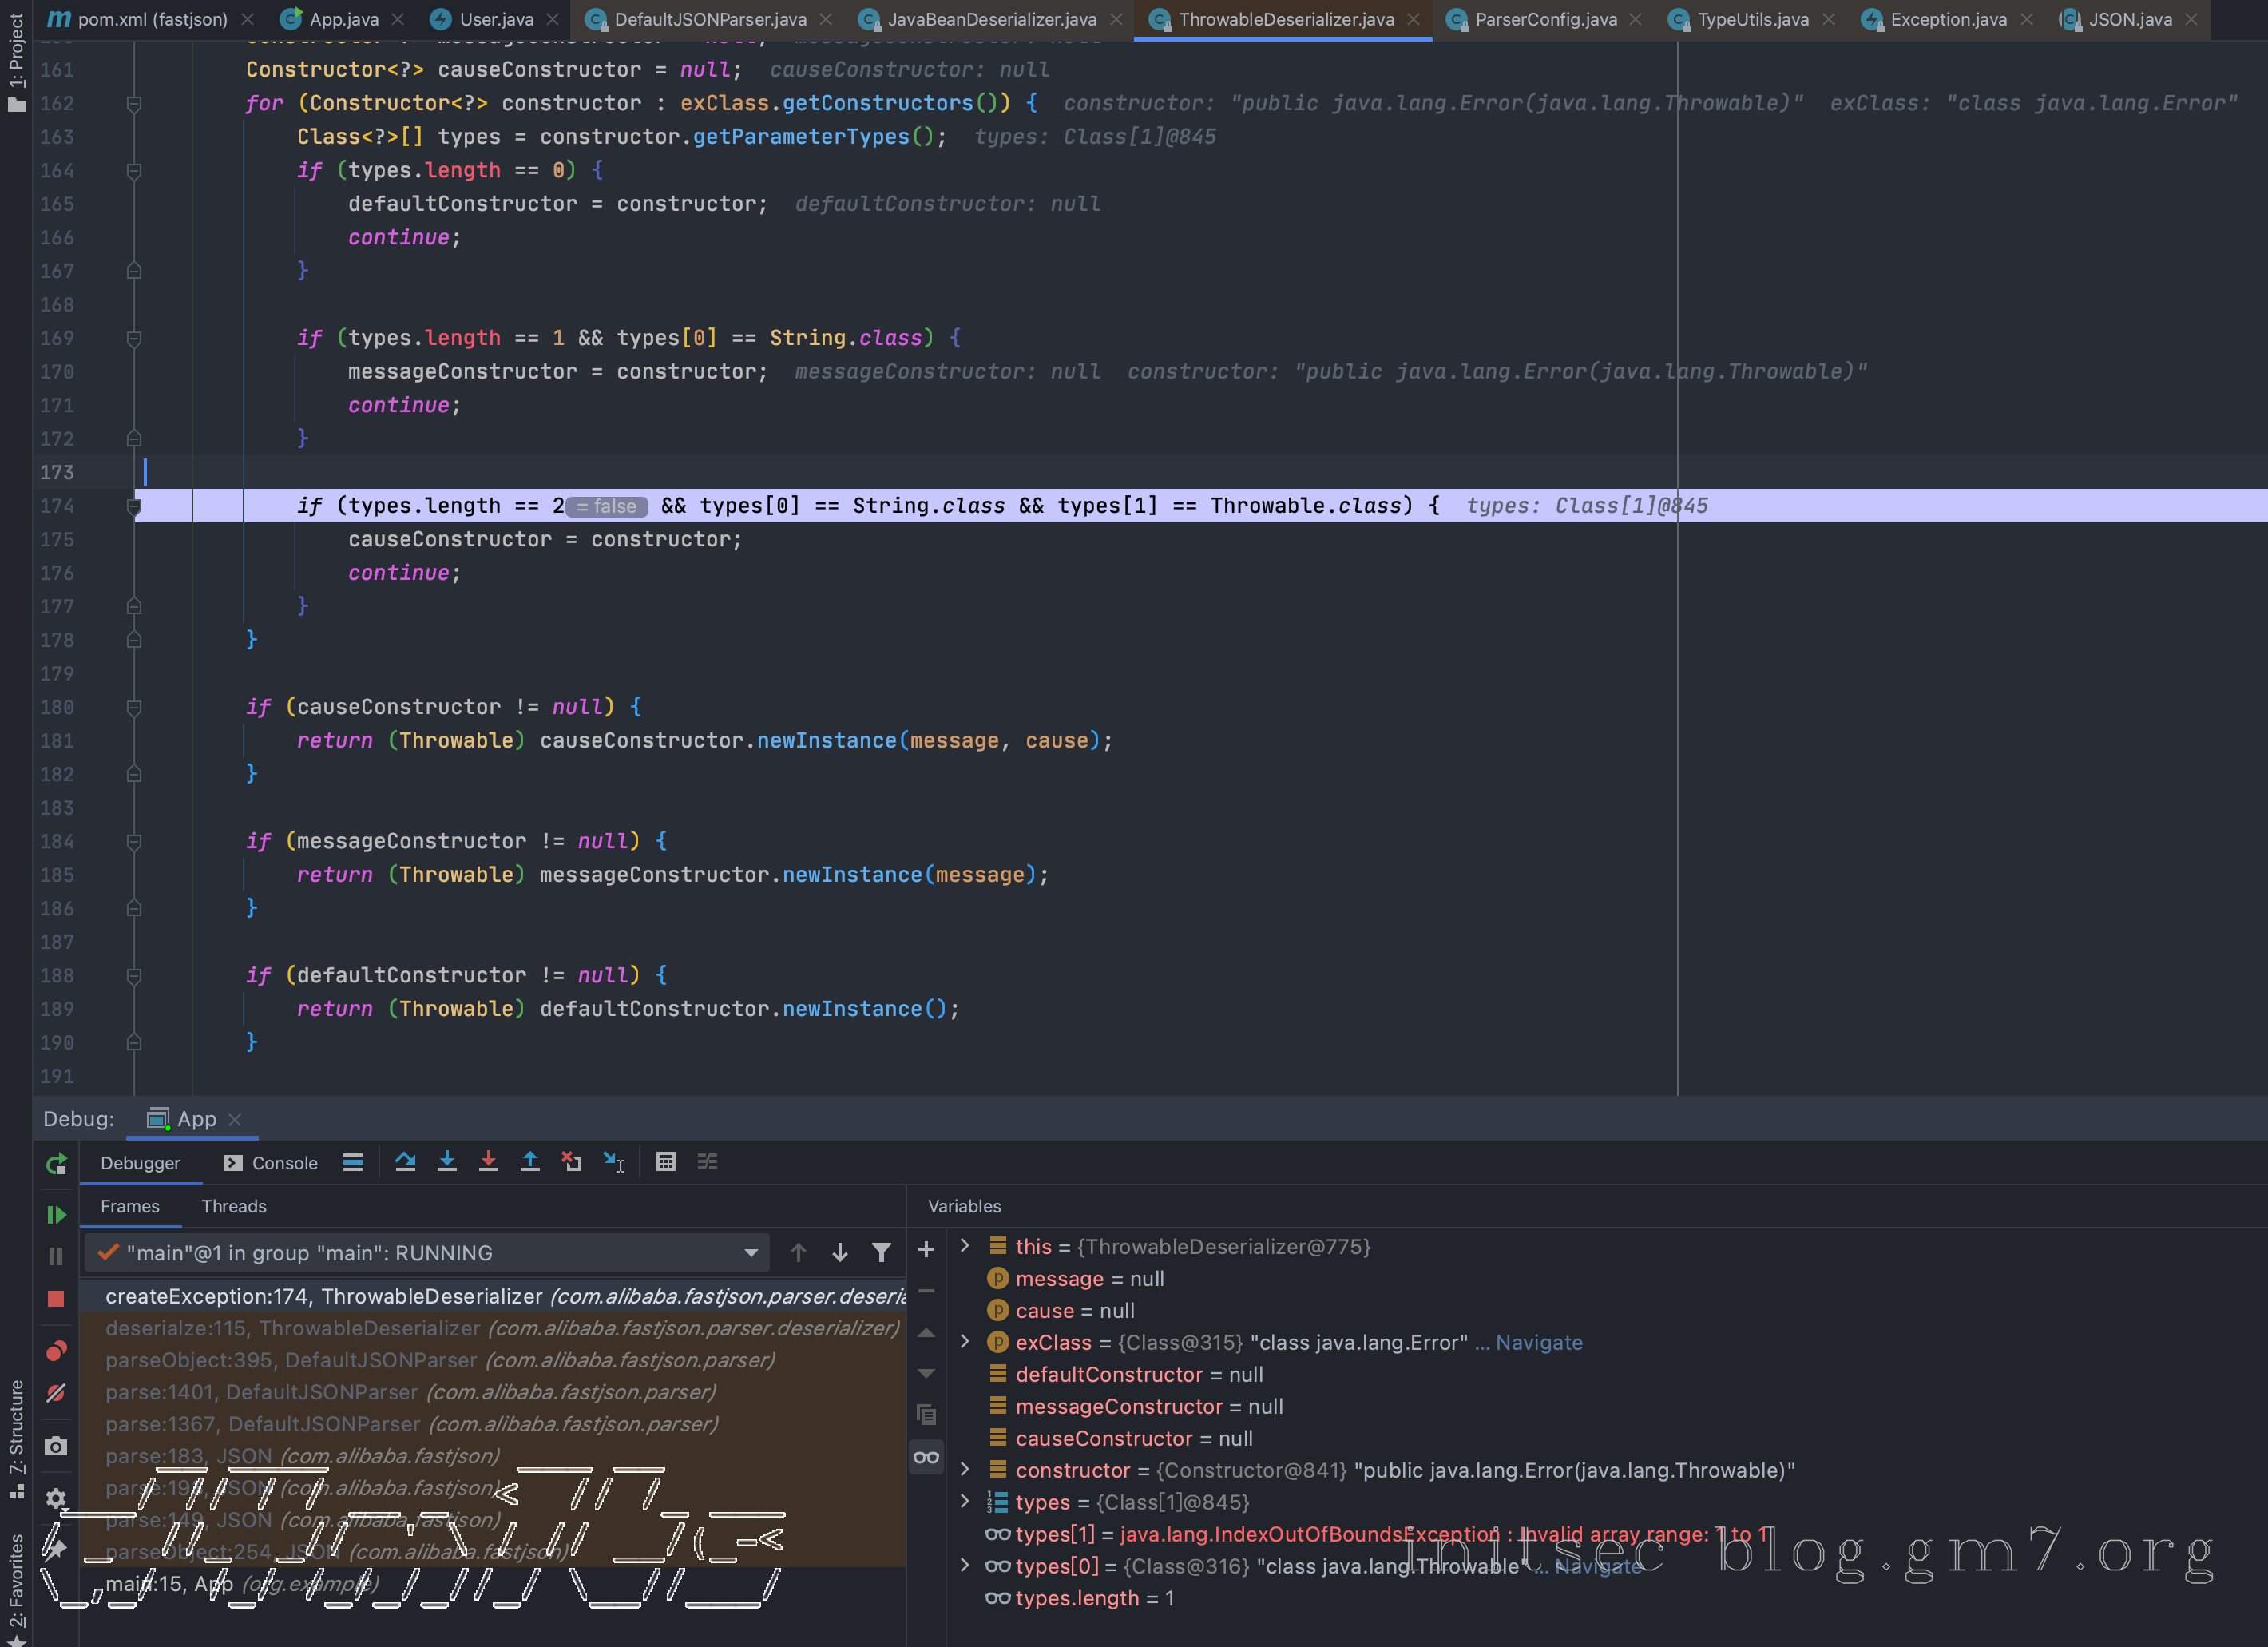The width and height of the screenshot is (2268, 1647).
Task: Expand the constructor variable node
Action: 965,1470
